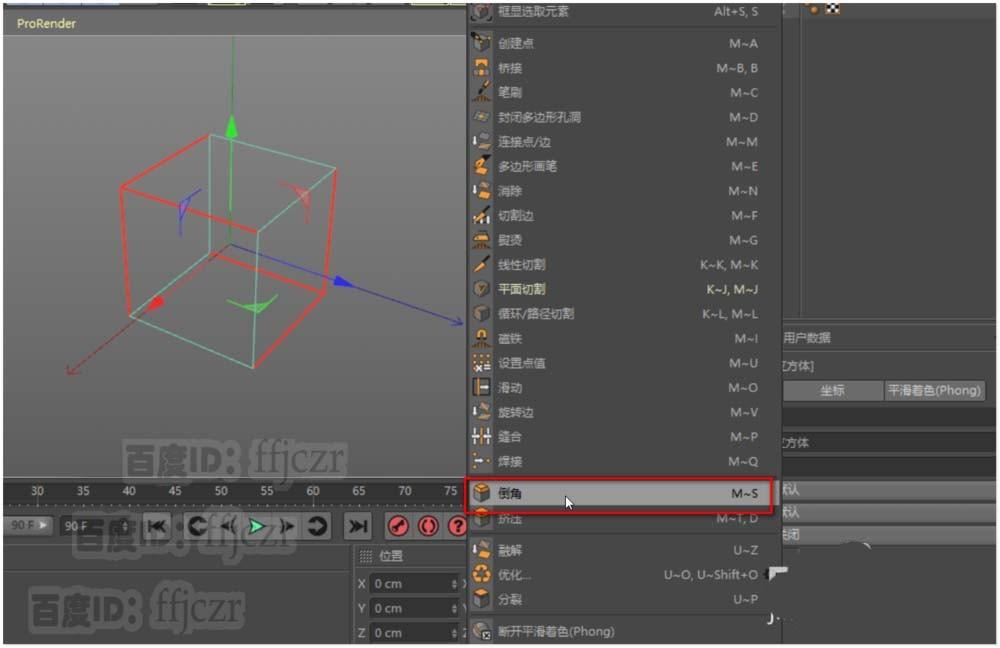The height and width of the screenshot is (648, 1000).
Task: Select the 焊接 (Weld) tool icon
Action: pos(479,461)
